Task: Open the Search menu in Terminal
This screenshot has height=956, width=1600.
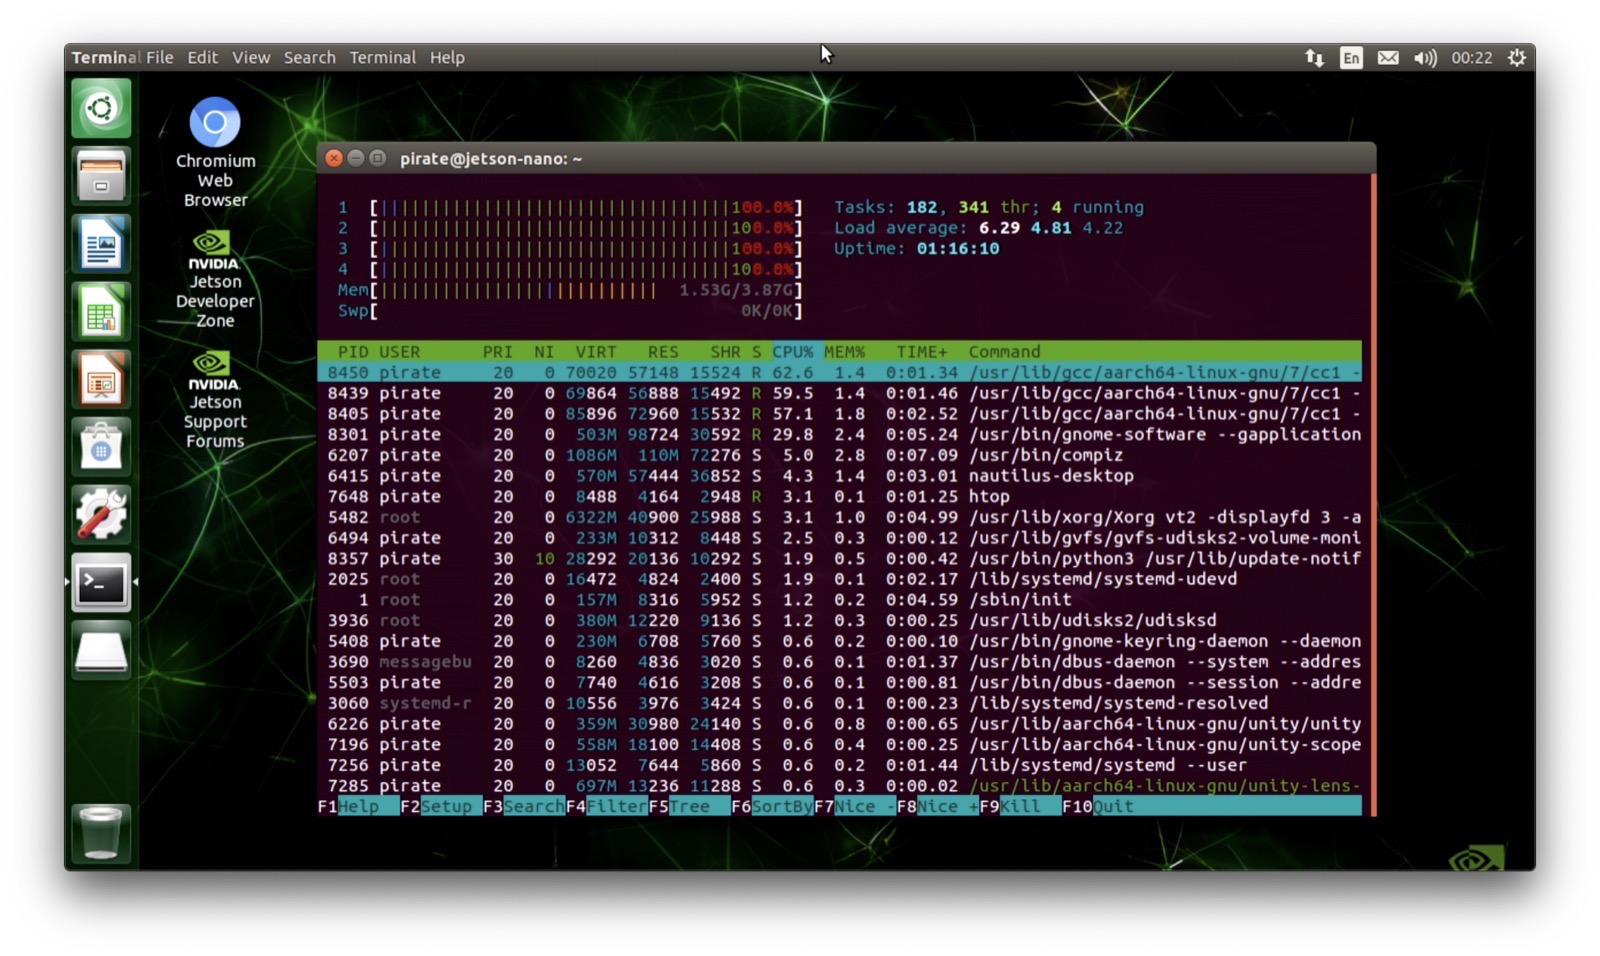Action: [308, 57]
